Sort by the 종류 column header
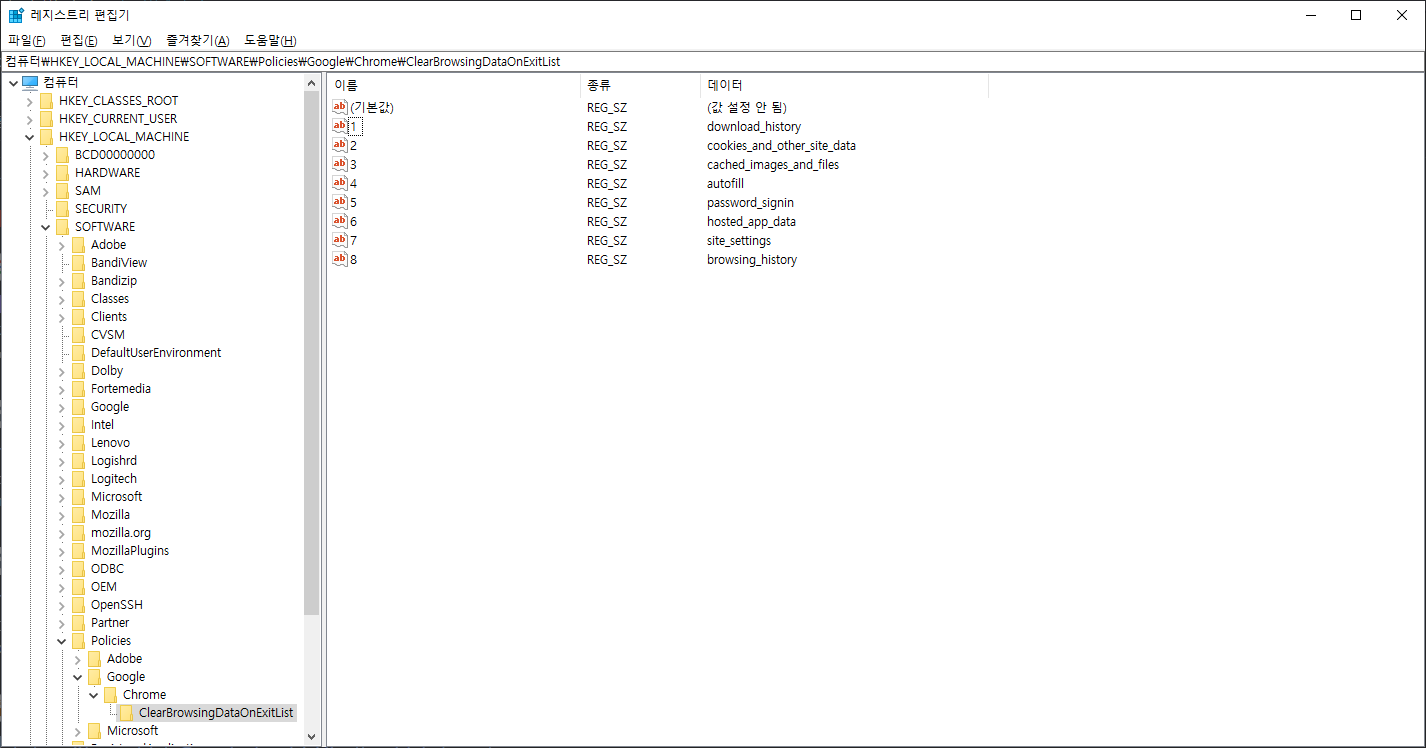 [640, 85]
